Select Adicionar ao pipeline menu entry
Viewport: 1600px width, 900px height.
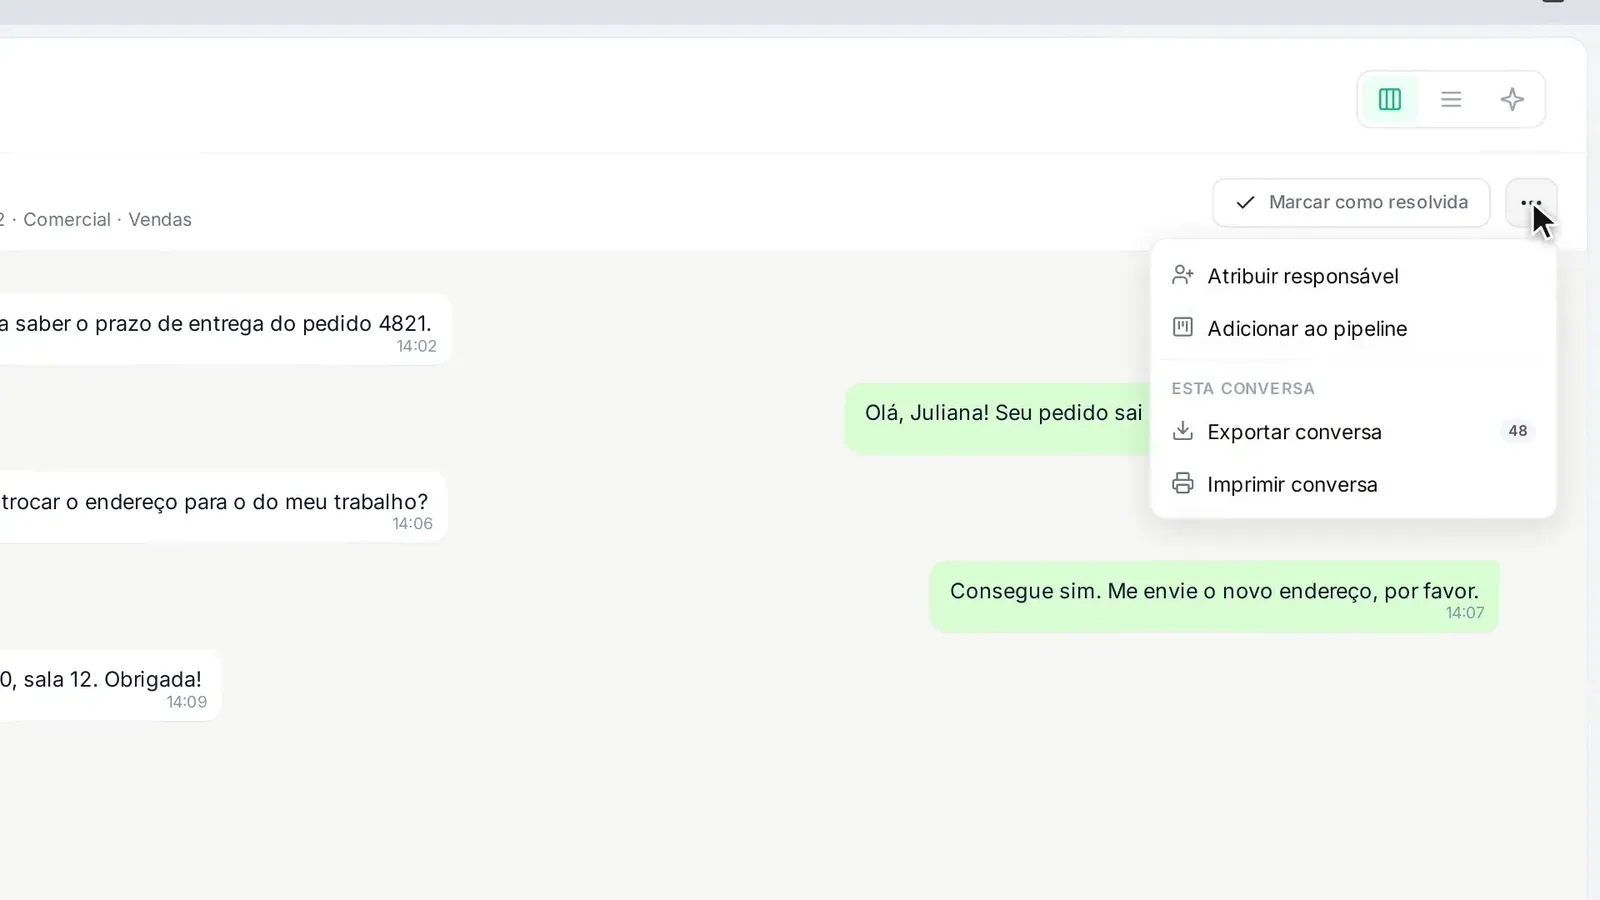[x=1353, y=328]
